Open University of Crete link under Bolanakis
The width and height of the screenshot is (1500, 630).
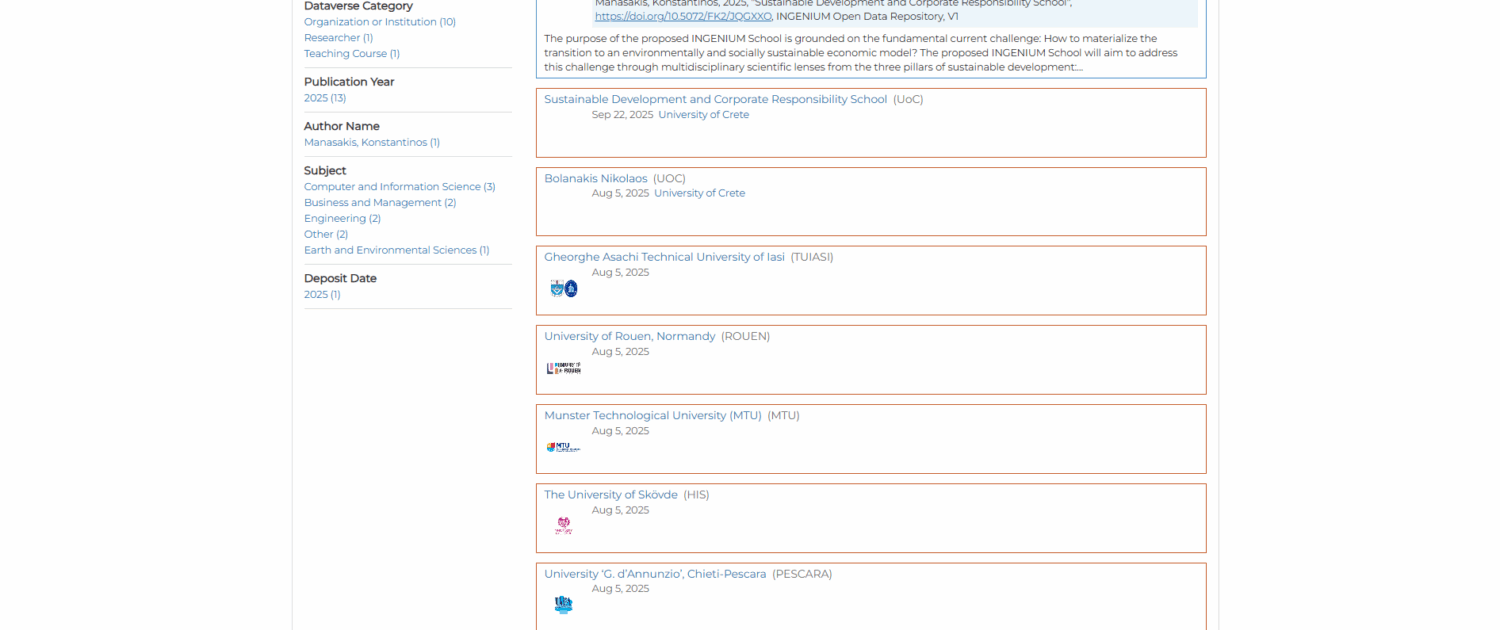(699, 193)
